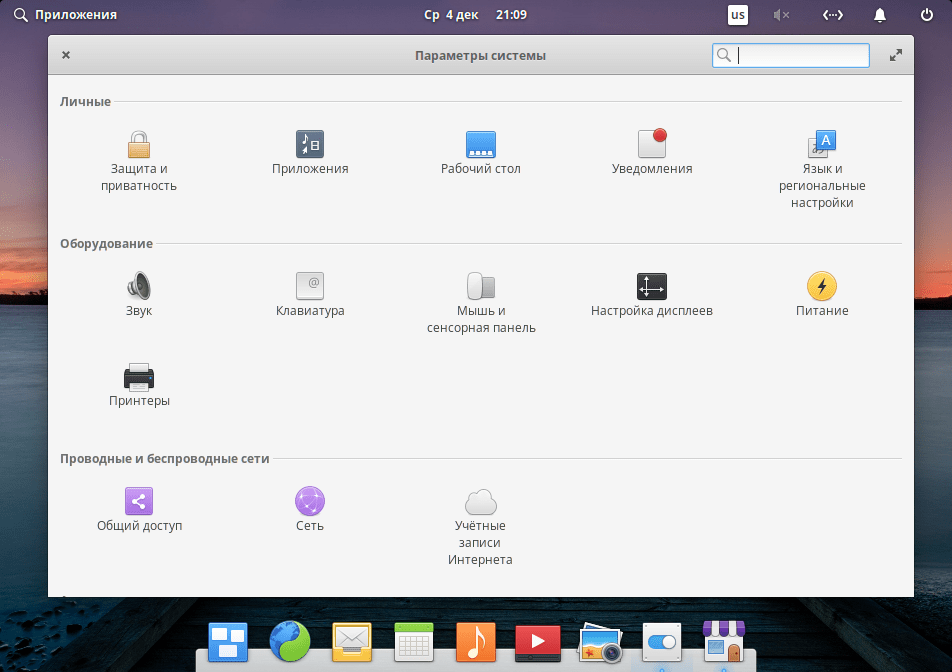Open Общий доступ sharing settings
The width and height of the screenshot is (952, 672).
pos(139,502)
